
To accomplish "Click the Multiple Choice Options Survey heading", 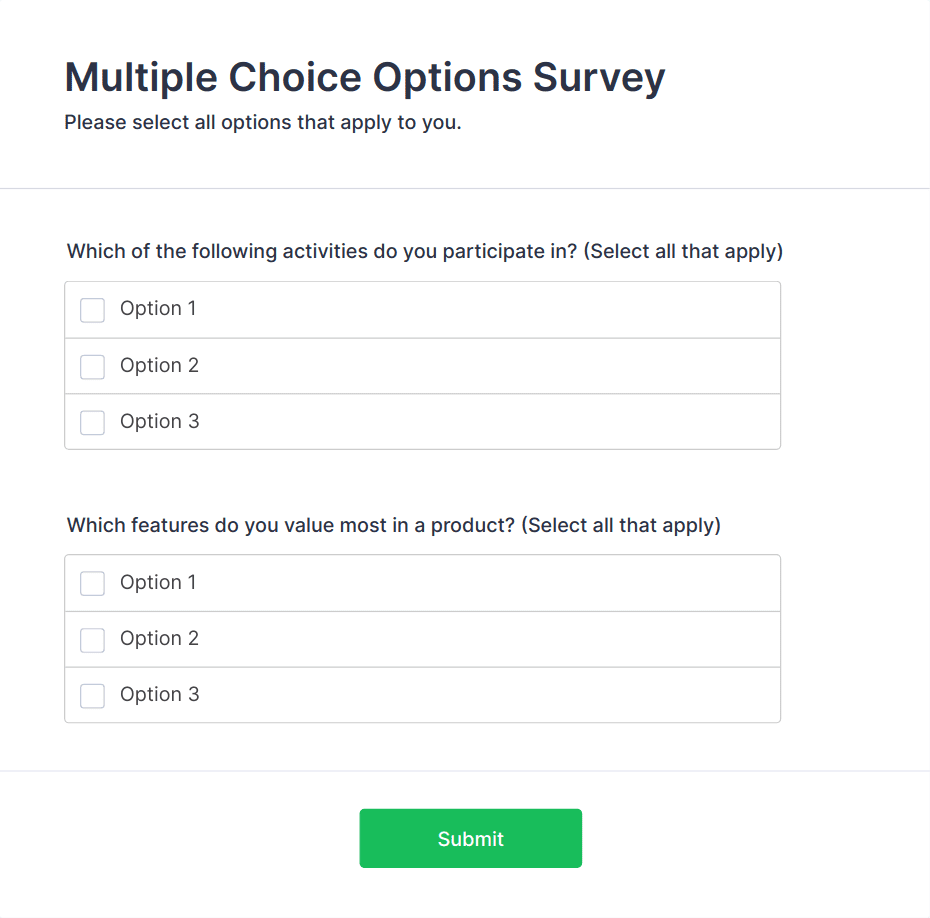I will (364, 77).
